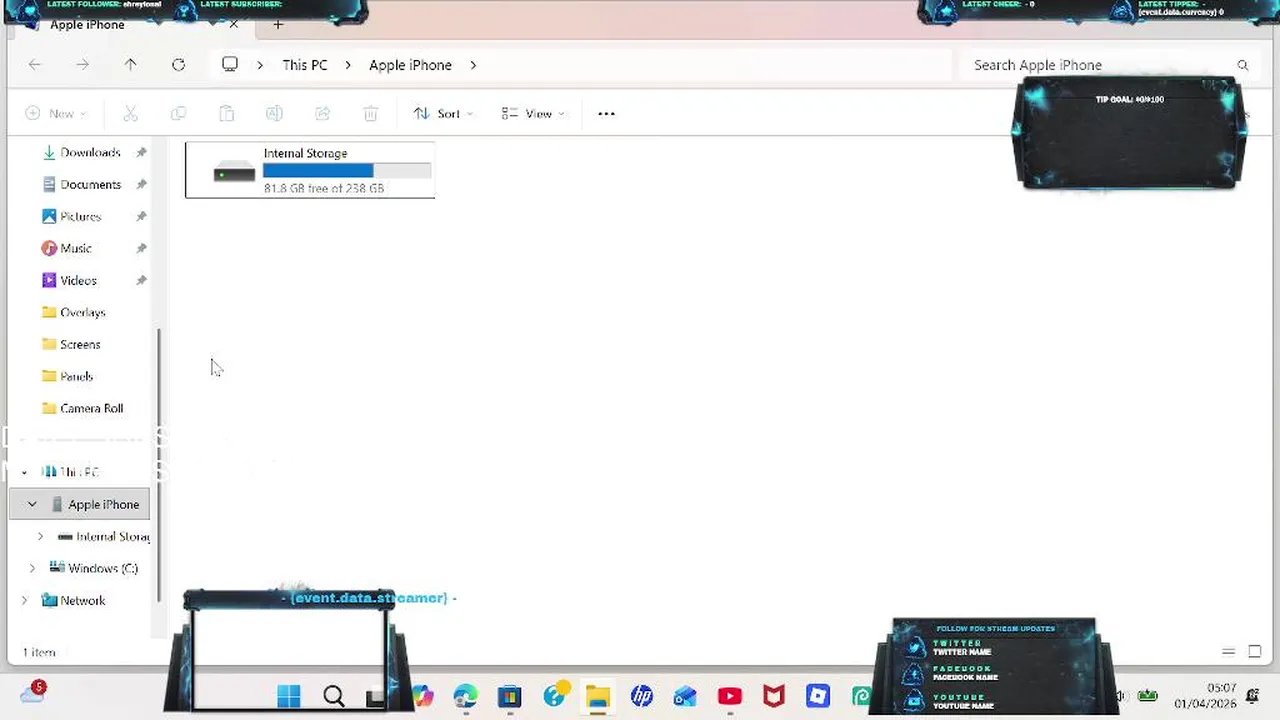The image size is (1280, 720).
Task: Select the Share icon in toolbar
Action: pos(322,114)
